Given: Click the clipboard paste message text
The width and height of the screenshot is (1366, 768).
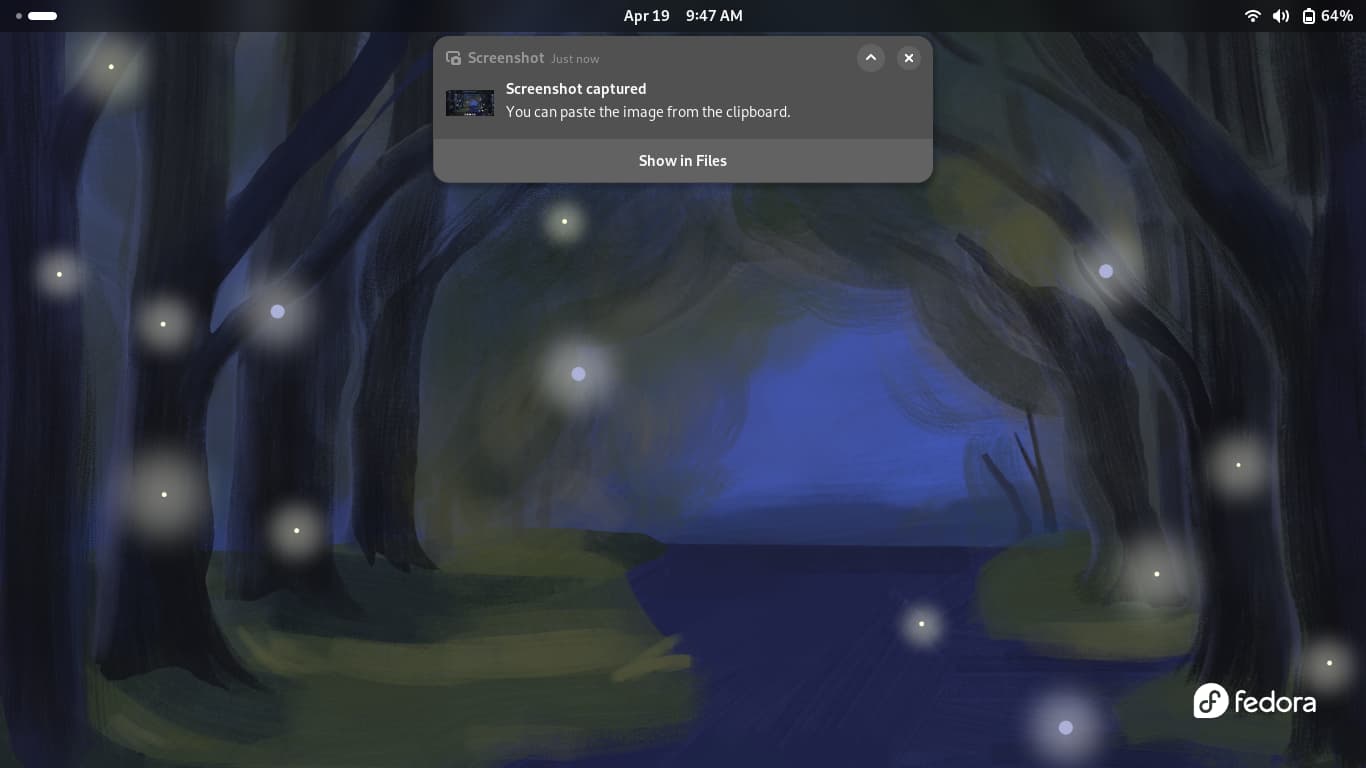Looking at the screenshot, I should [x=648, y=112].
